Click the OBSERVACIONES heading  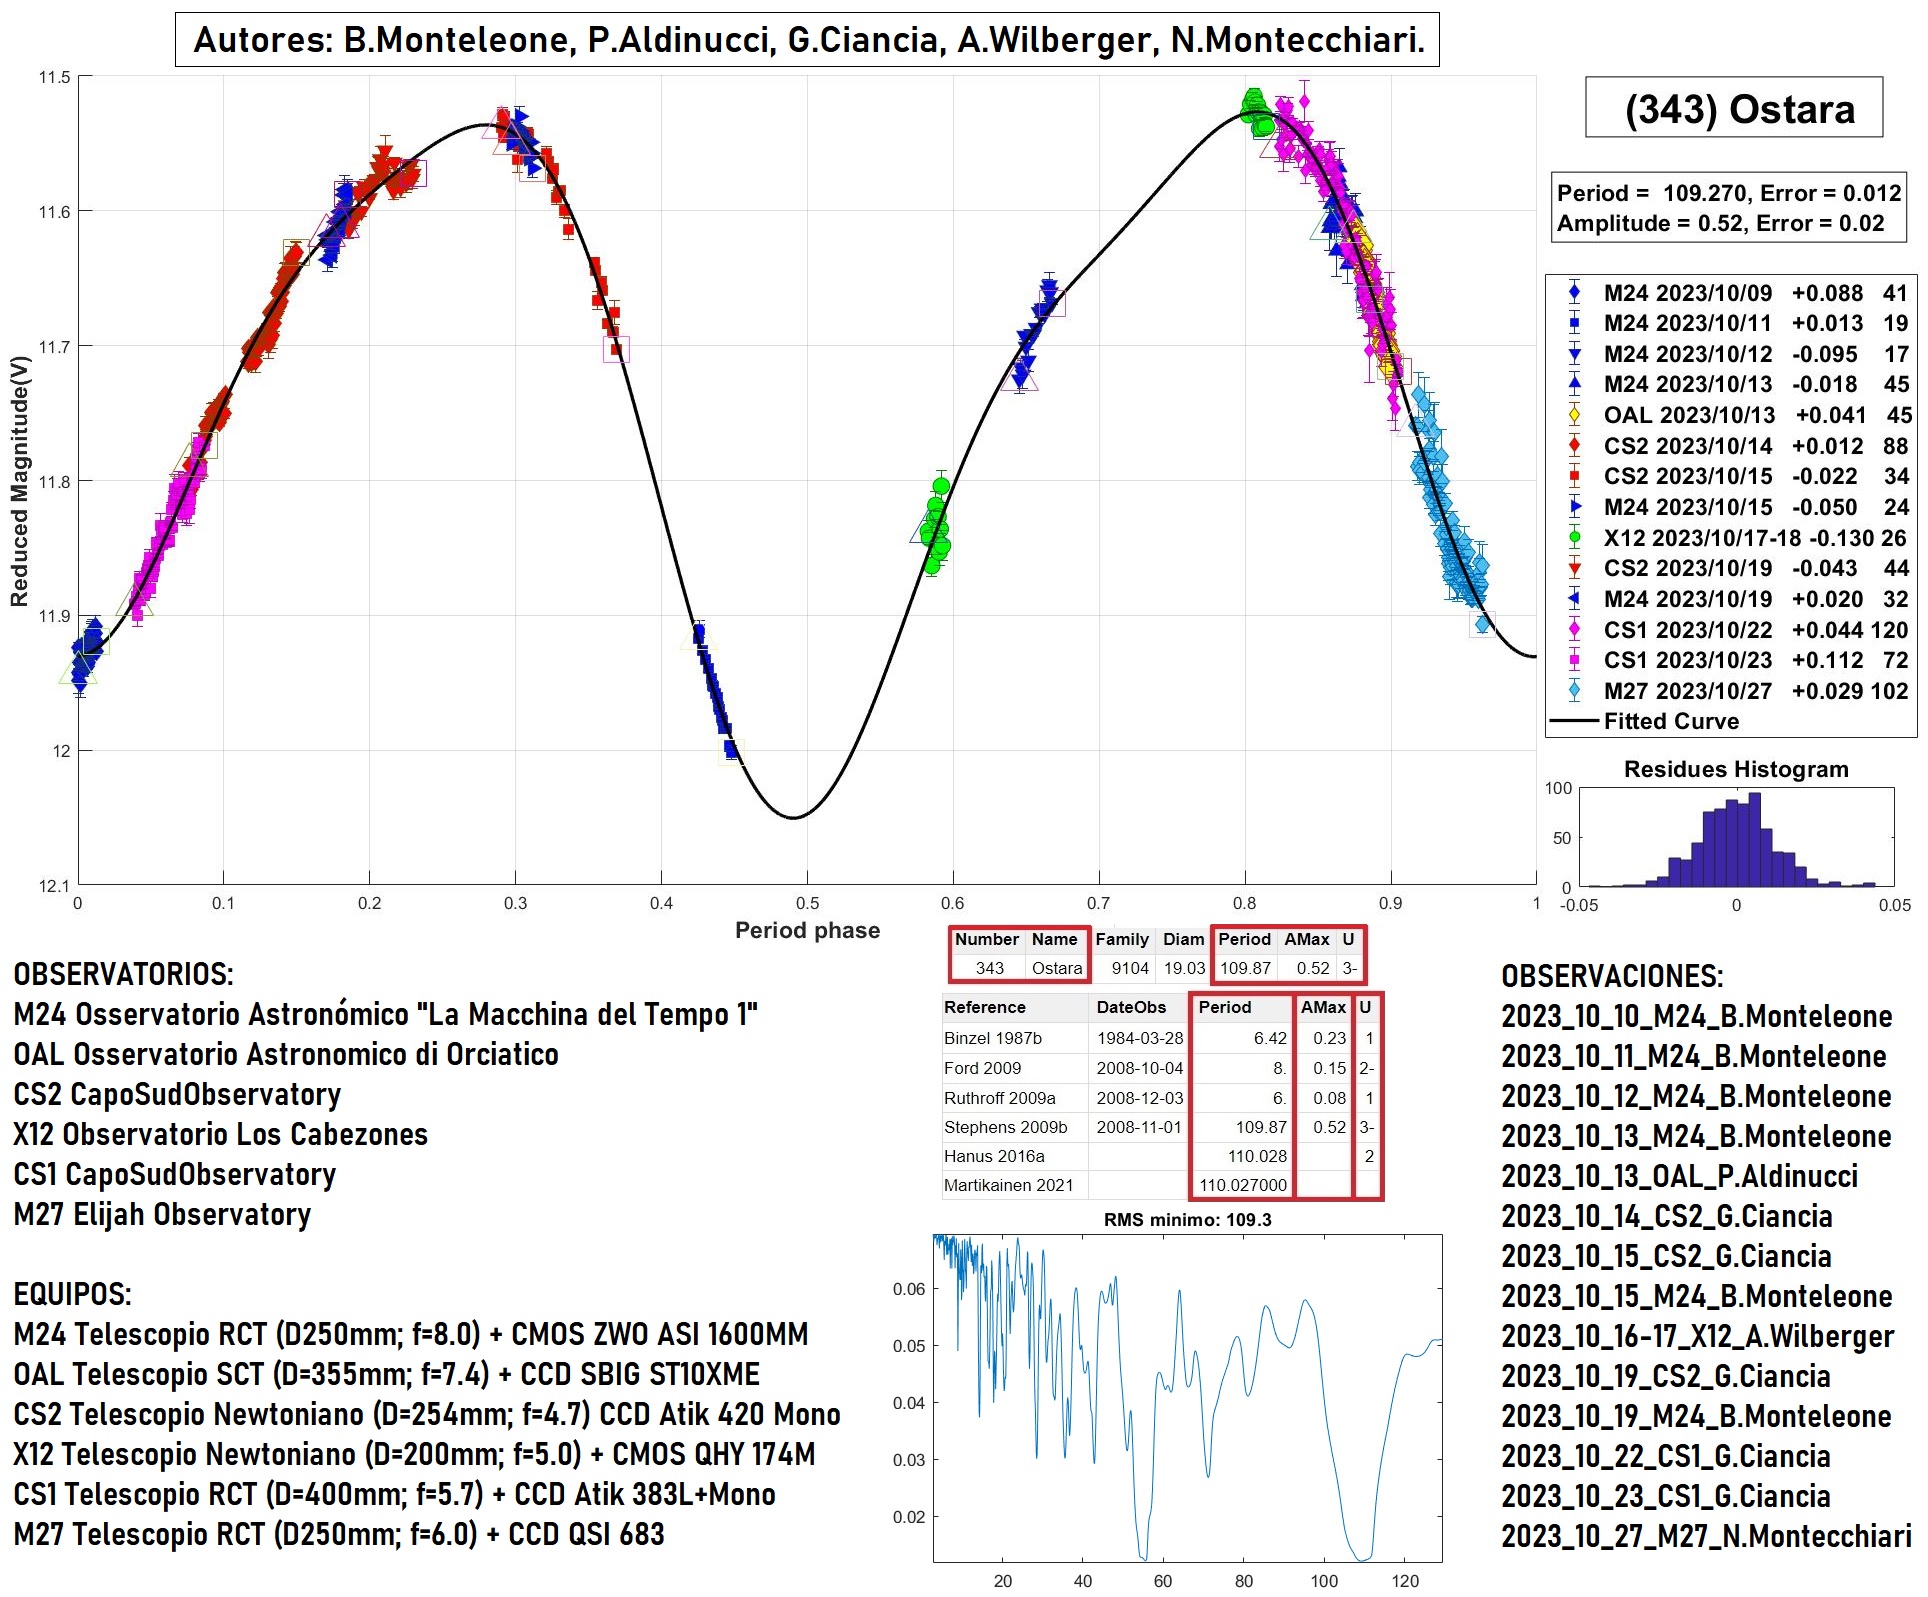coord(1613,976)
